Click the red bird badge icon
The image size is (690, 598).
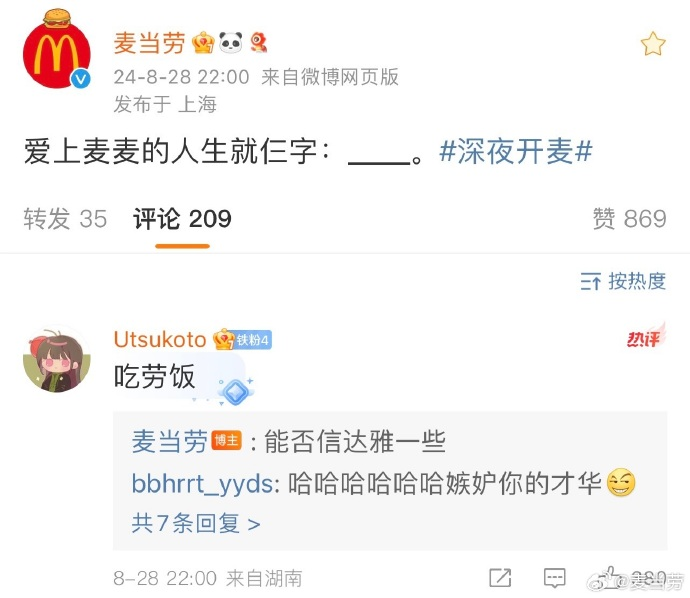pos(258,43)
